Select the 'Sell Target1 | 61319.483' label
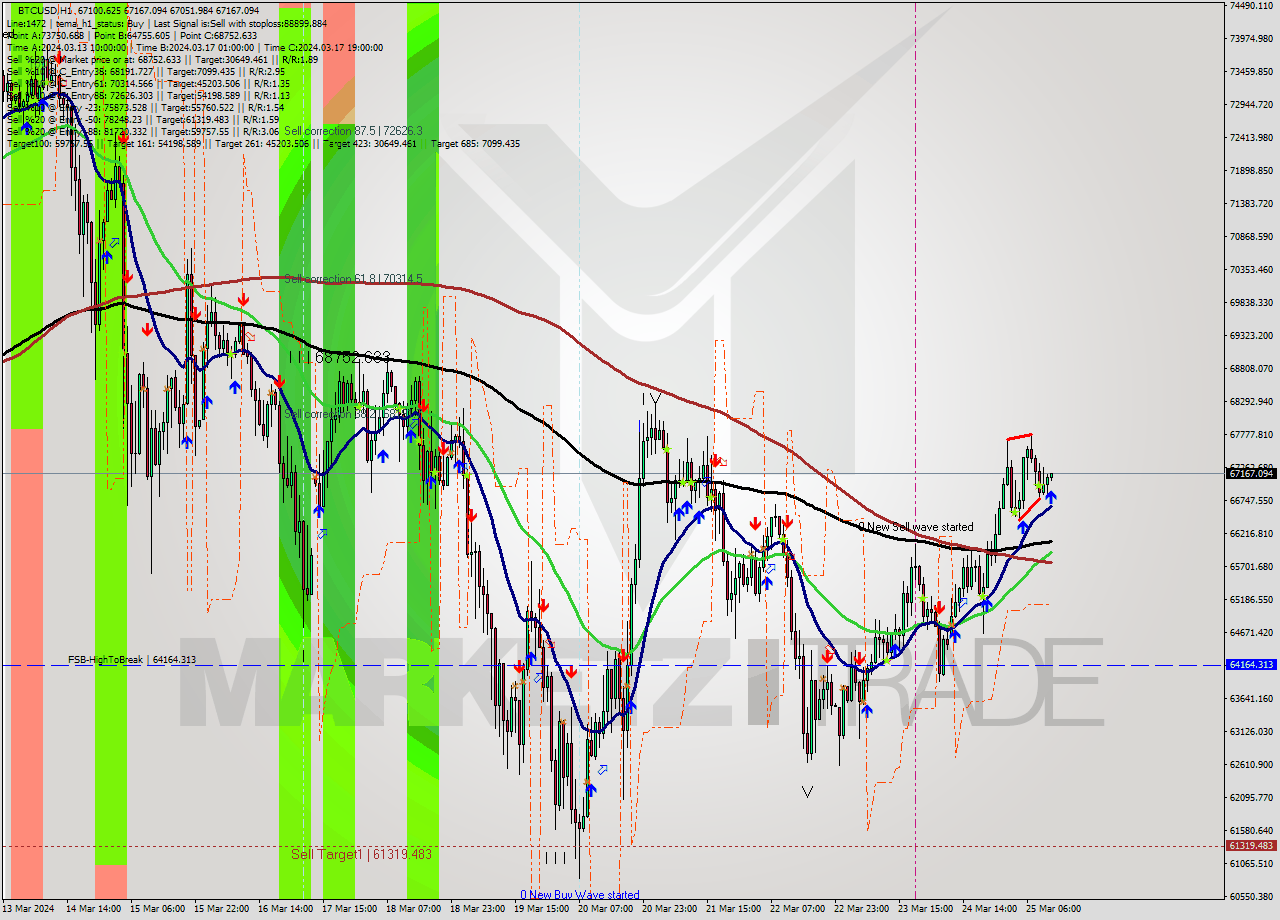 click(361, 854)
